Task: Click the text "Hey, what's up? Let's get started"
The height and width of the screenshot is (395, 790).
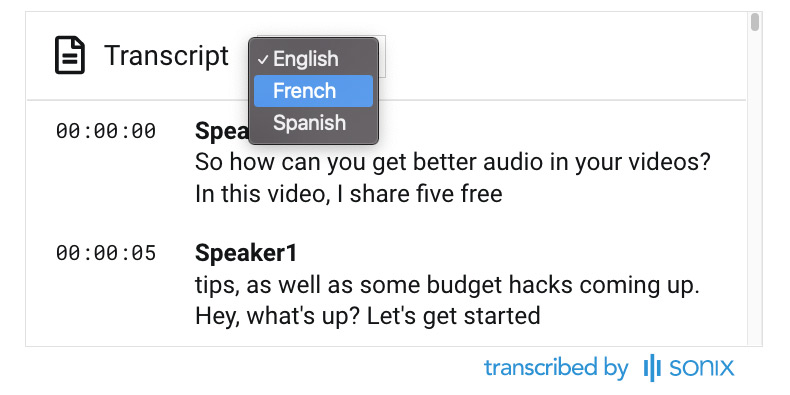Action: [x=368, y=316]
